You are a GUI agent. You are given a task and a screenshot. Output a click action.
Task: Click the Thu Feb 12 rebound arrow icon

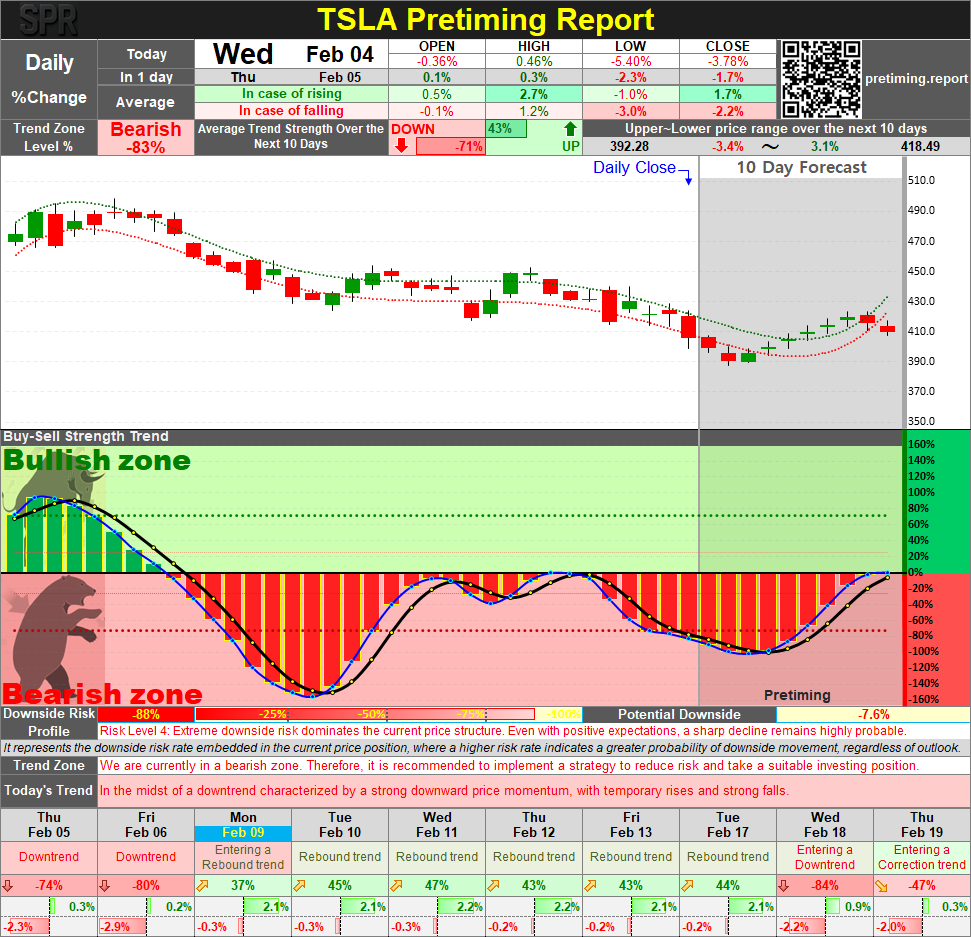[494, 886]
